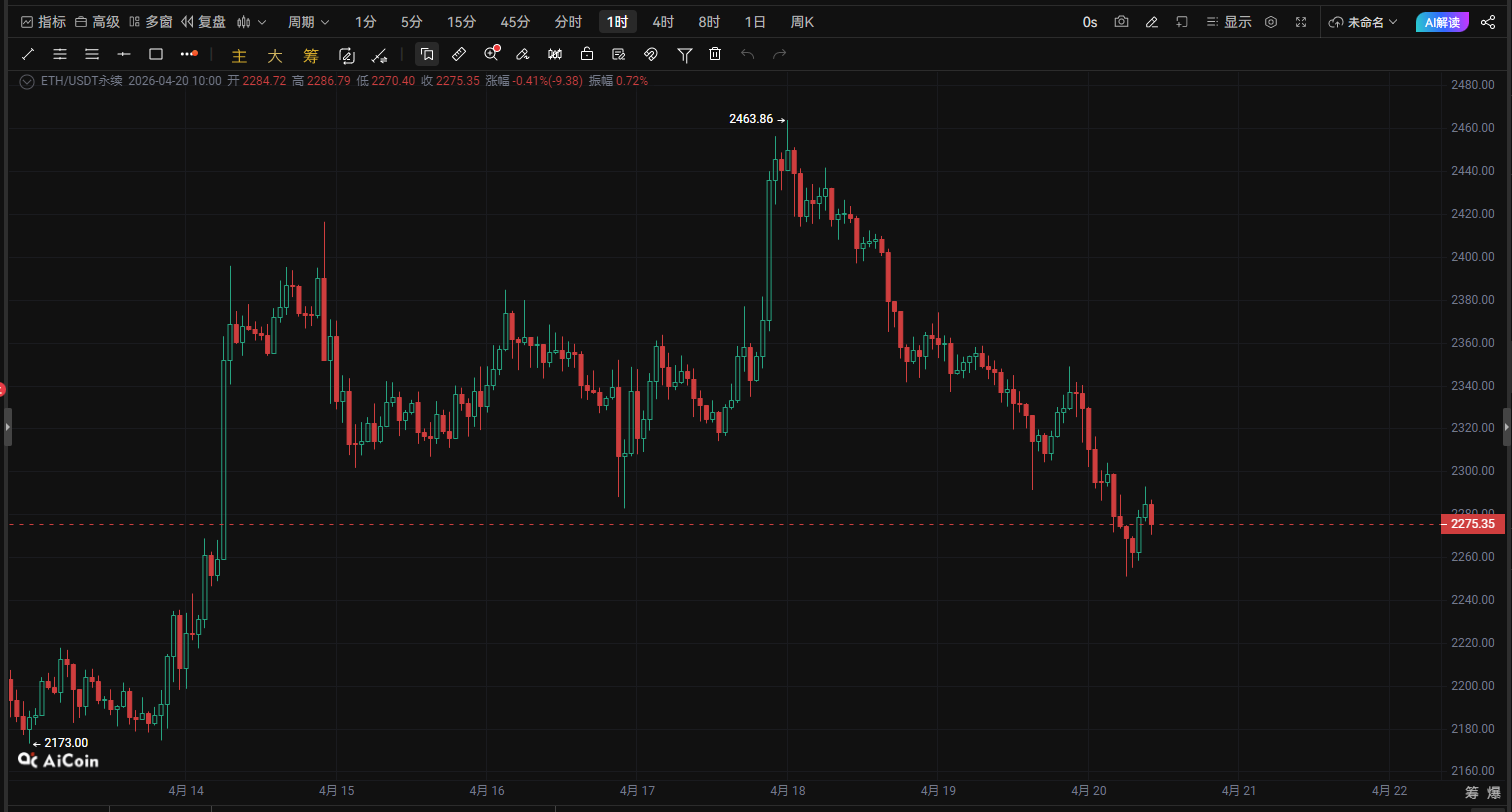Activate the zoom-in magnifier tool
This screenshot has width=1512, height=812.
pos(491,54)
